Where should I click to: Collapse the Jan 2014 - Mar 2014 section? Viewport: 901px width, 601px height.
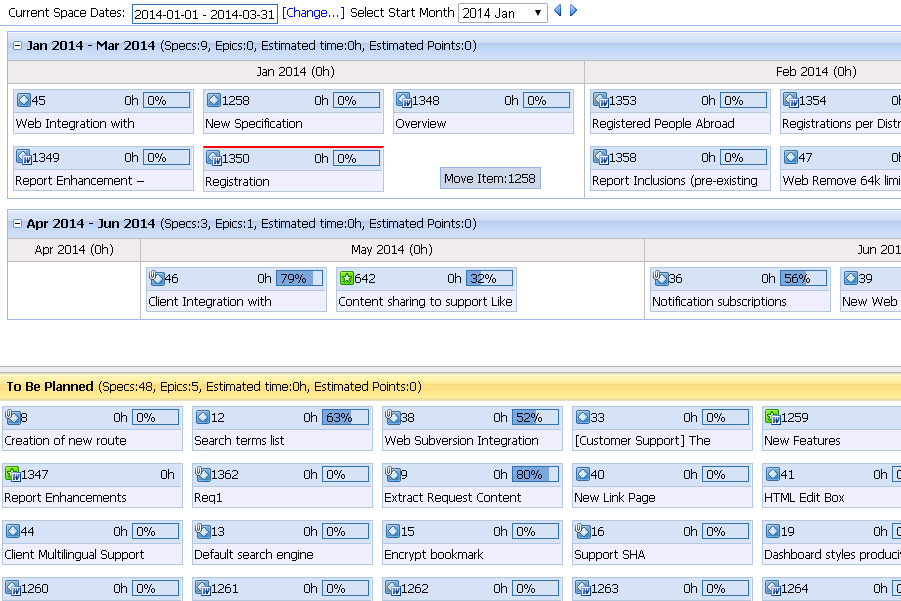click(18, 46)
